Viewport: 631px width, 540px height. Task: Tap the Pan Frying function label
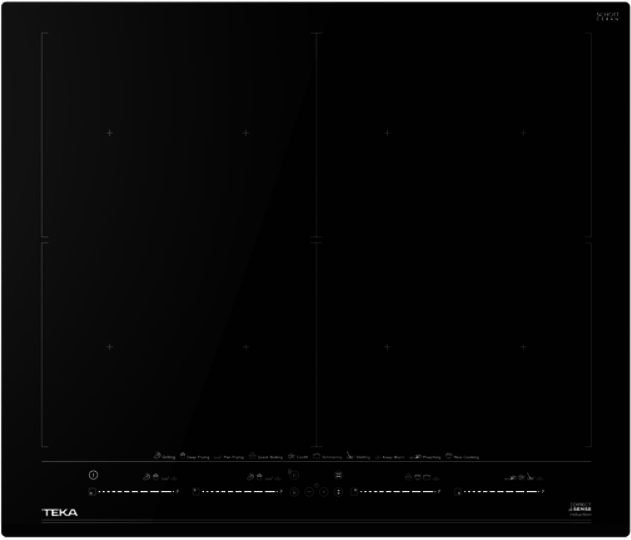coord(232,457)
